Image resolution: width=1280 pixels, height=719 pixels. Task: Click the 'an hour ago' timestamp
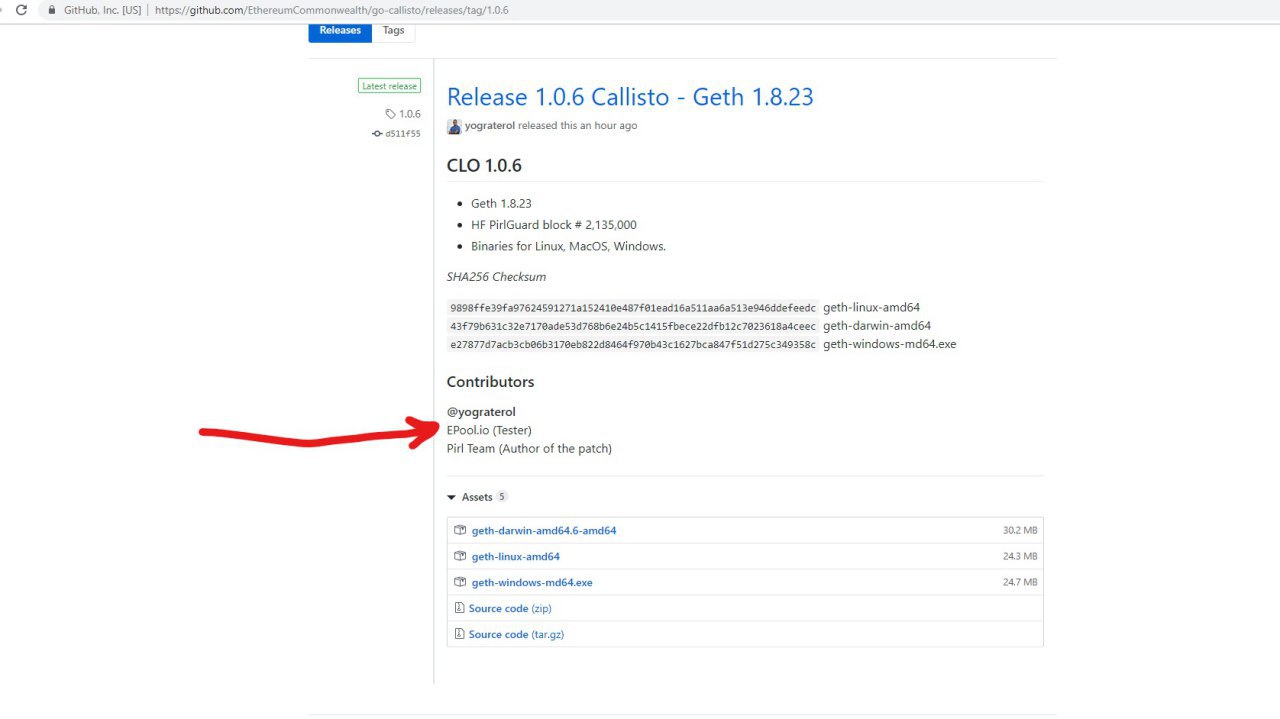(608, 126)
